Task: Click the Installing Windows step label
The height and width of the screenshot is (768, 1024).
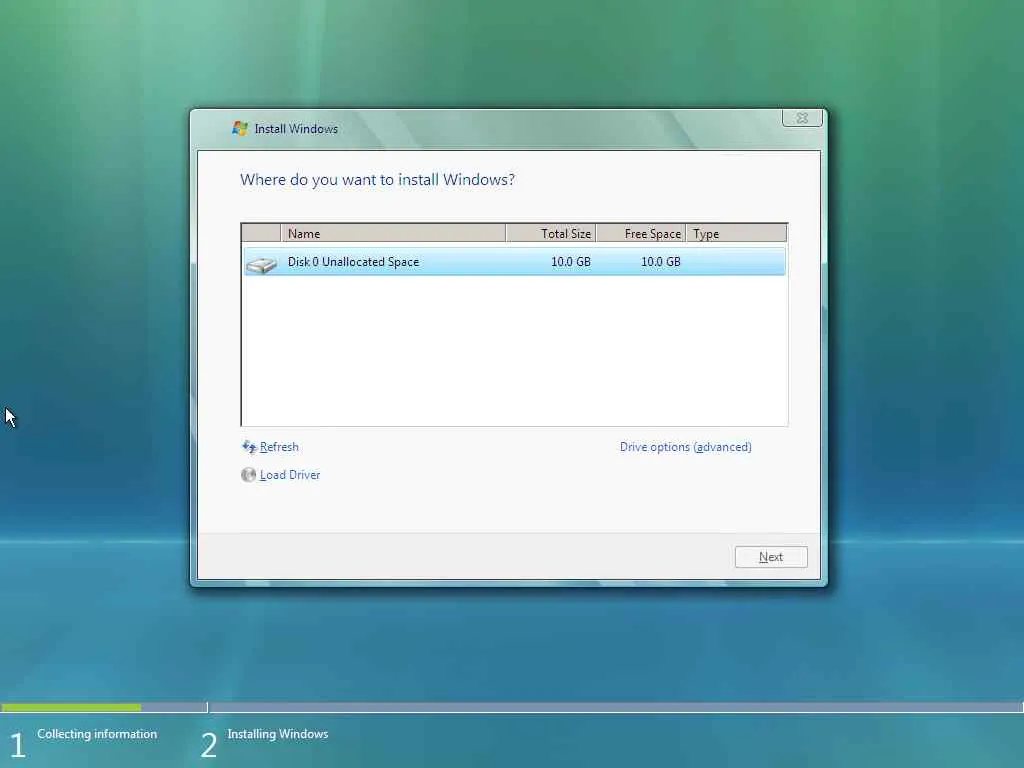Action: pyautogui.click(x=278, y=734)
